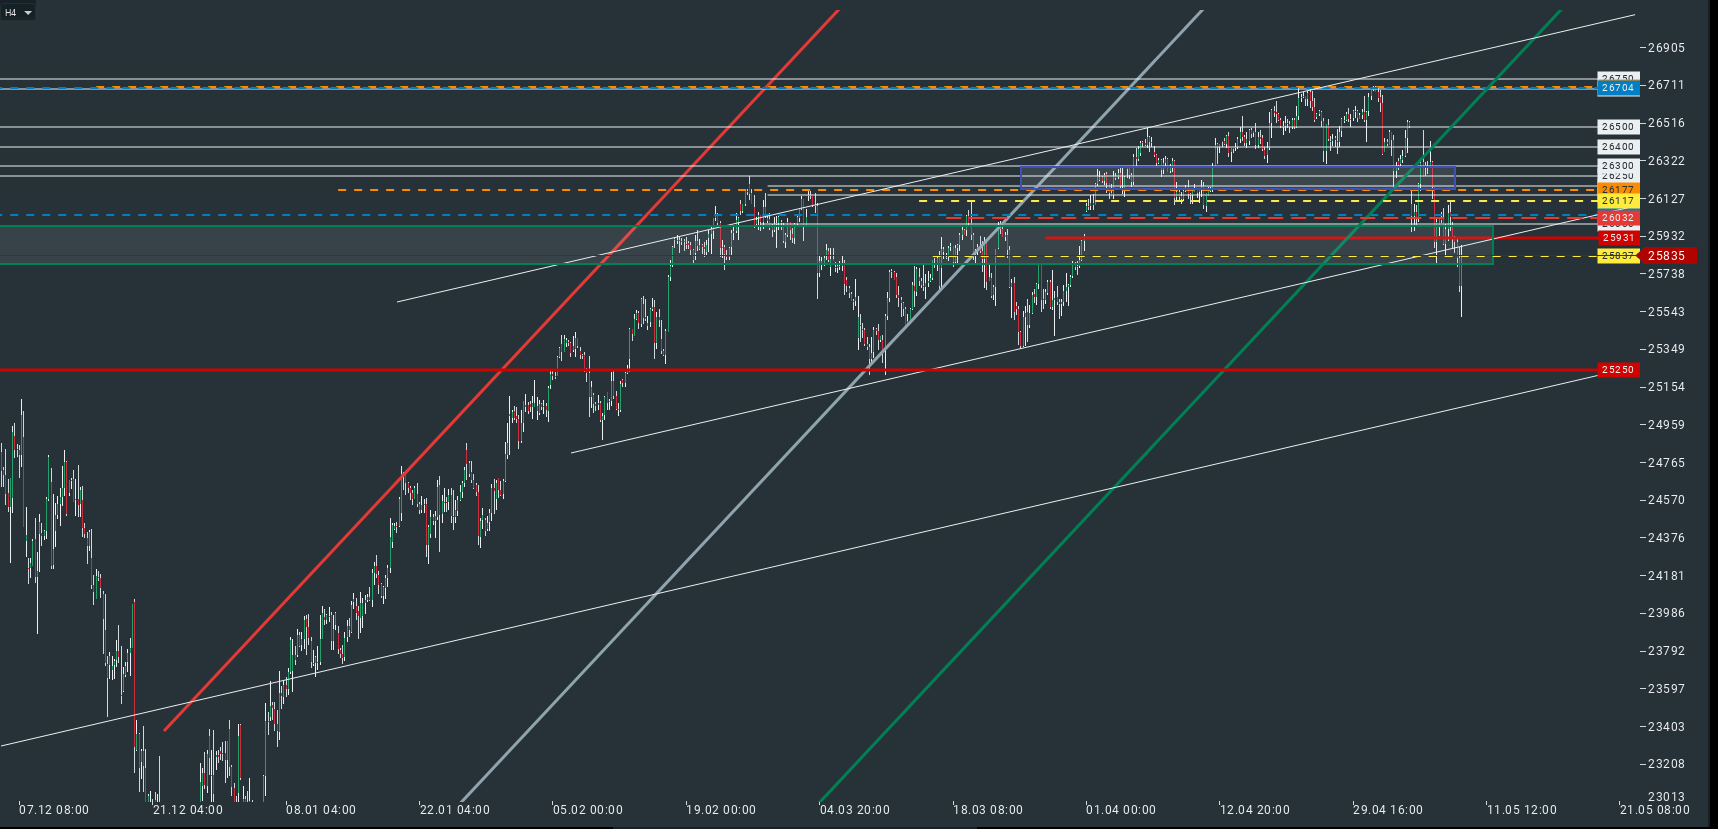
Task: Click the blue rectangle zone near 26250
Action: [x=1237, y=176]
